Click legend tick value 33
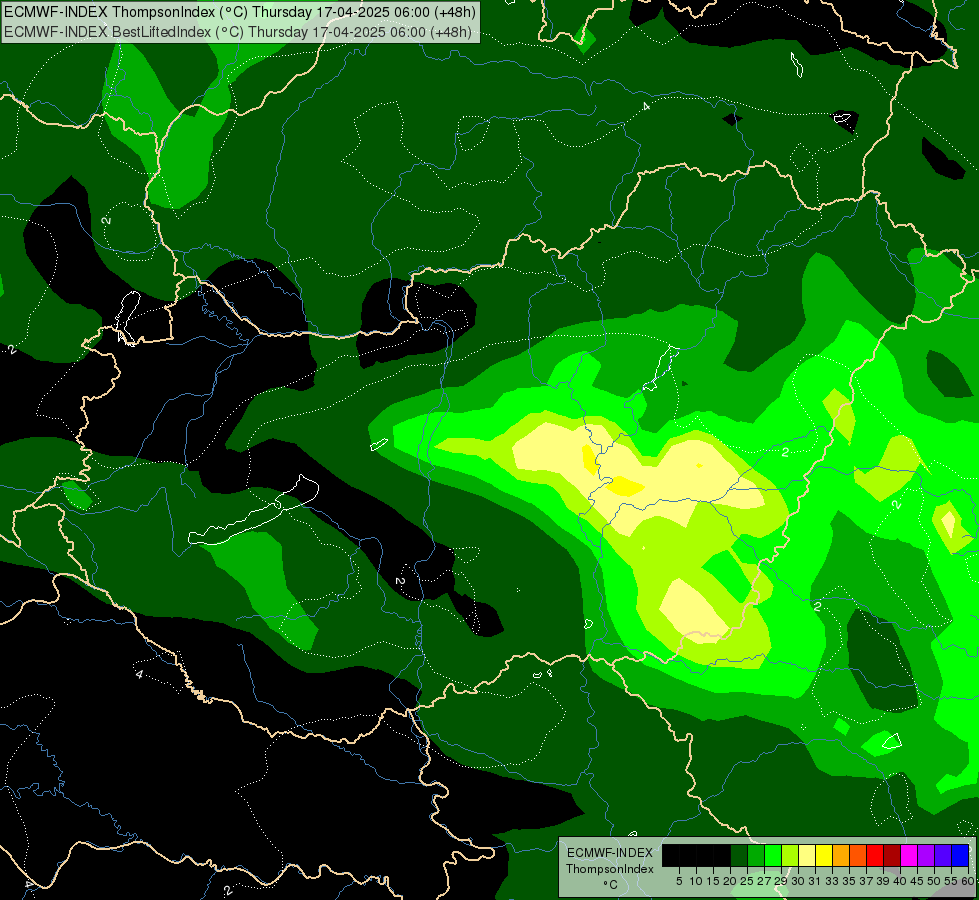This screenshot has width=979, height=900. point(832,881)
